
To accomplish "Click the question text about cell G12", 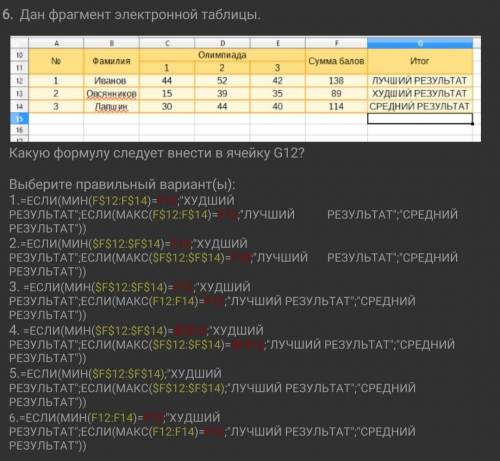I will pyautogui.click(x=157, y=153).
